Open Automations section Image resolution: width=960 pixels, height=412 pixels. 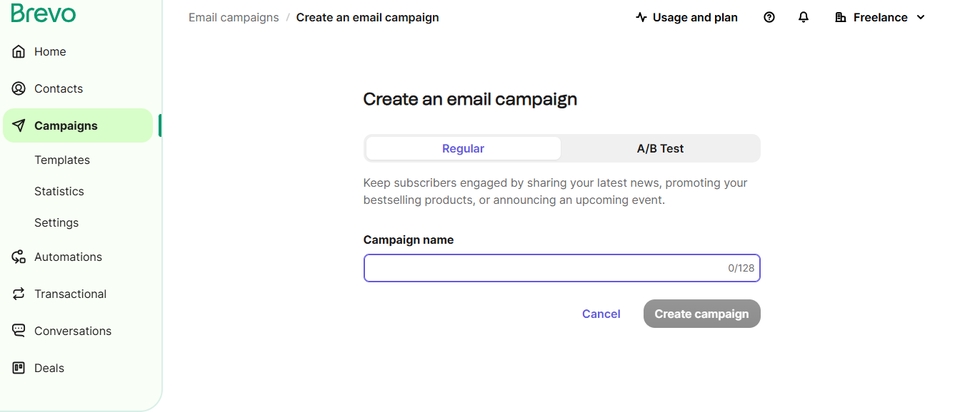pyautogui.click(x=67, y=257)
